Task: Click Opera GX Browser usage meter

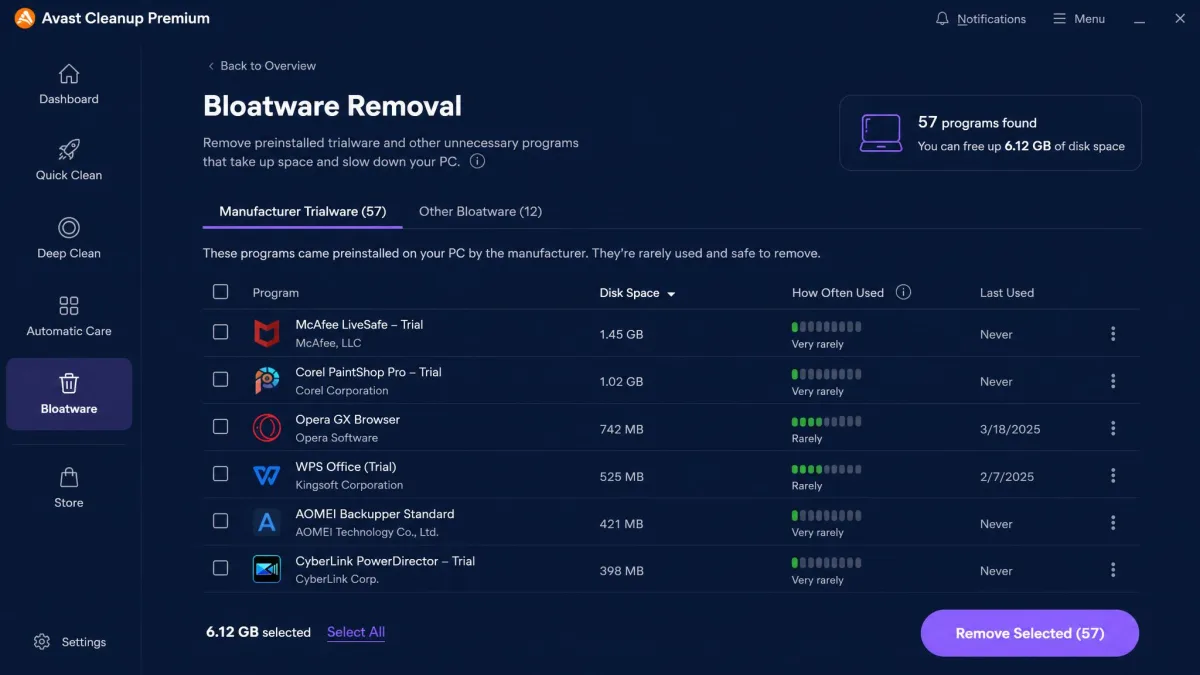Action: [826, 422]
